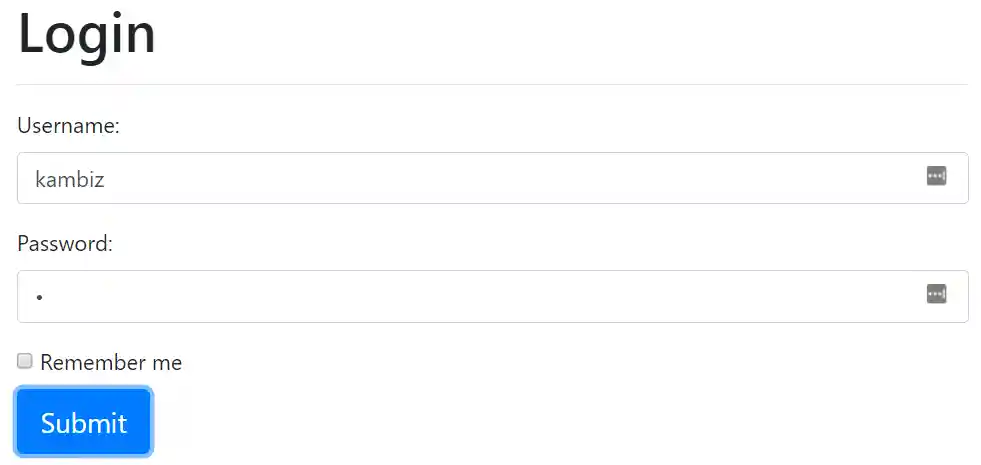981x465 pixels.
Task: Click the autofill icon in Password field
Action: 936,294
